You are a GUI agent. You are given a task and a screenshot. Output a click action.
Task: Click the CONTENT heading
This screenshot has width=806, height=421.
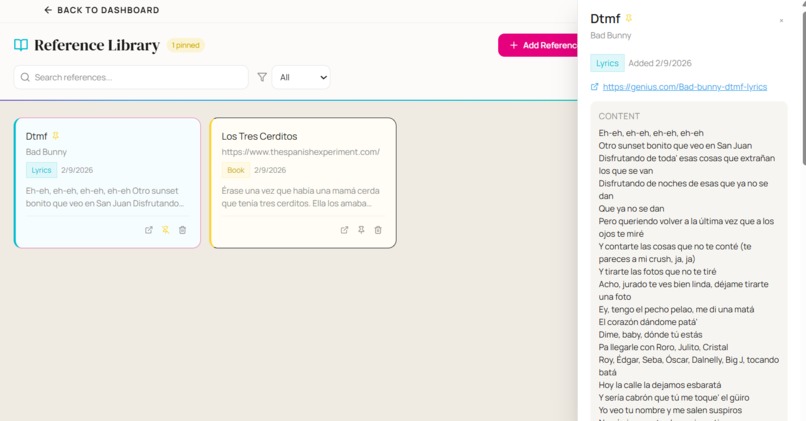(x=619, y=116)
